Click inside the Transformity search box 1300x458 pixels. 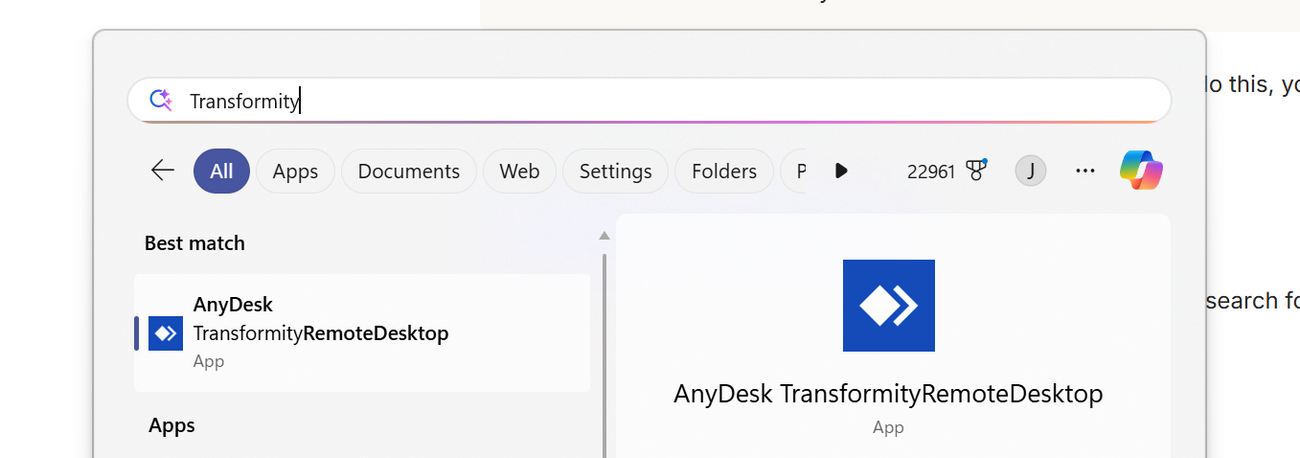650,101
